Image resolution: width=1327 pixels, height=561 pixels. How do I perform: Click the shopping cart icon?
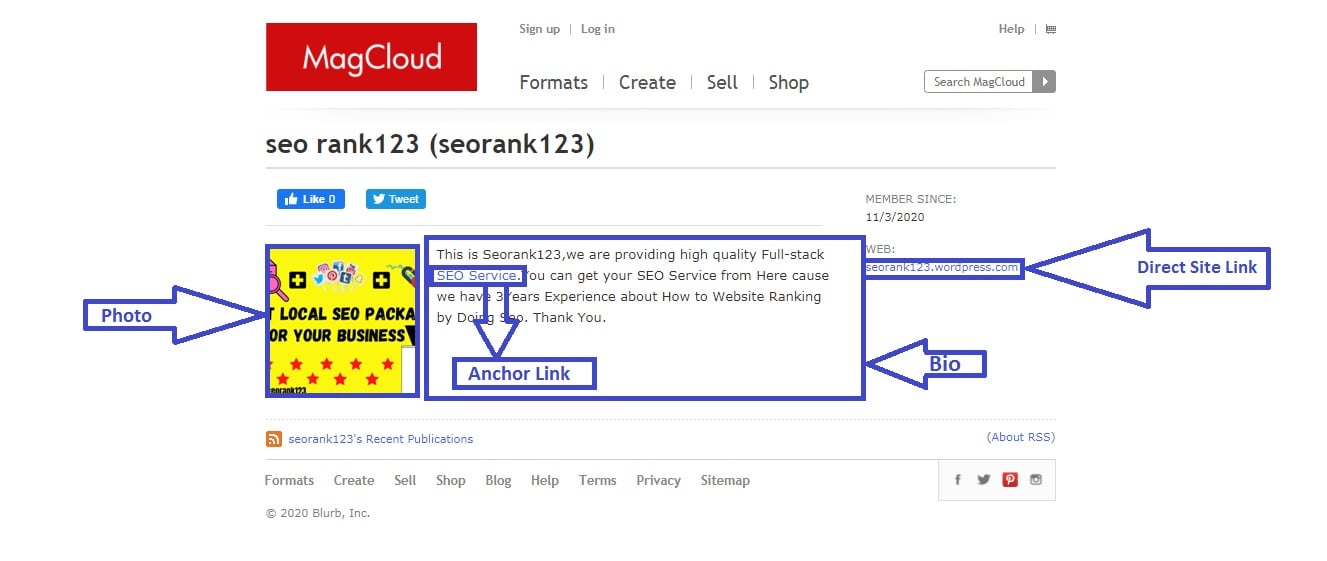tap(1050, 30)
